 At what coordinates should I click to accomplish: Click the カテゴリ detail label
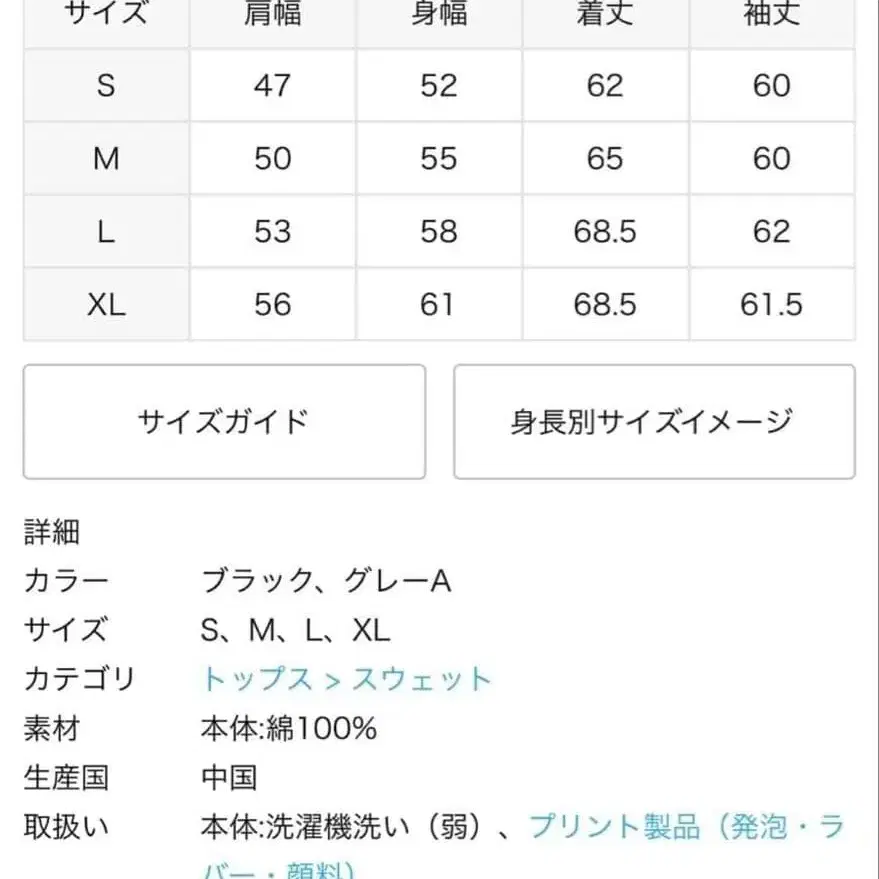click(78, 679)
